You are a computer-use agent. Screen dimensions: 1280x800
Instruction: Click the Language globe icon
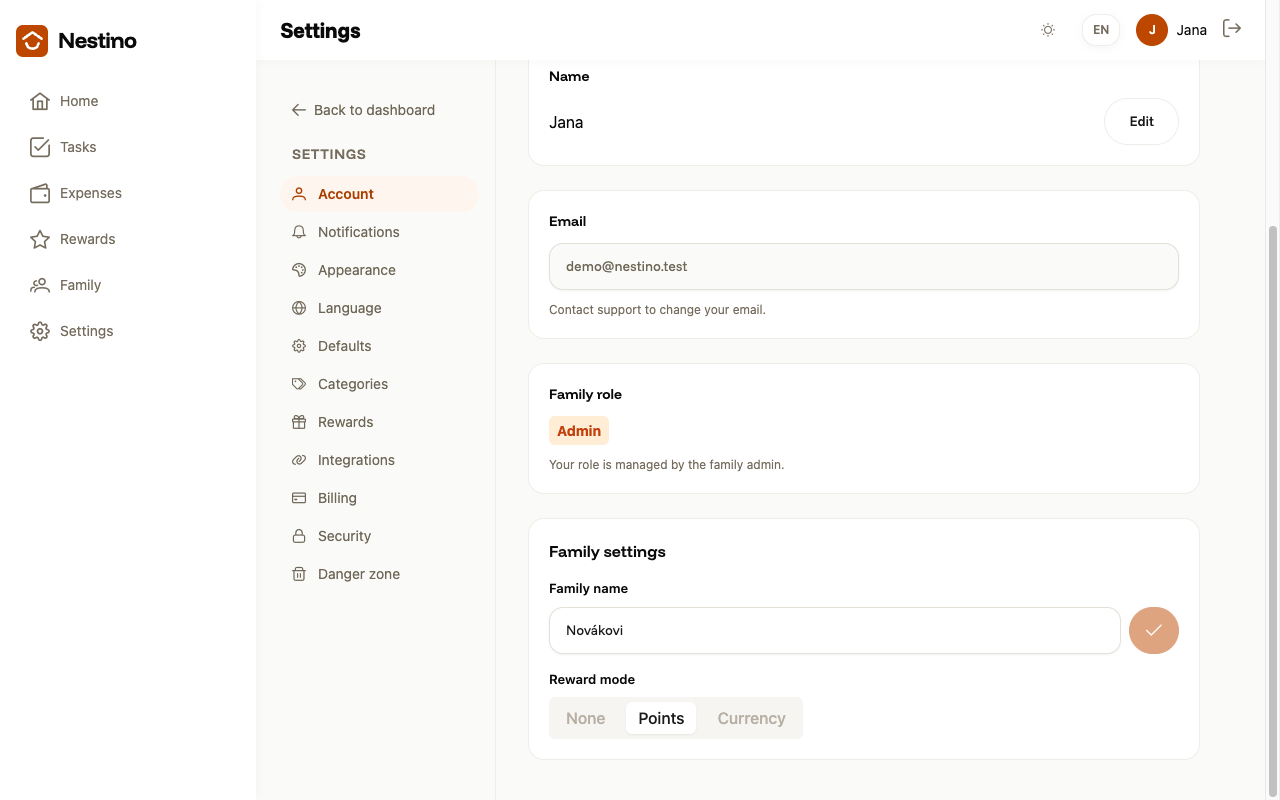299,308
